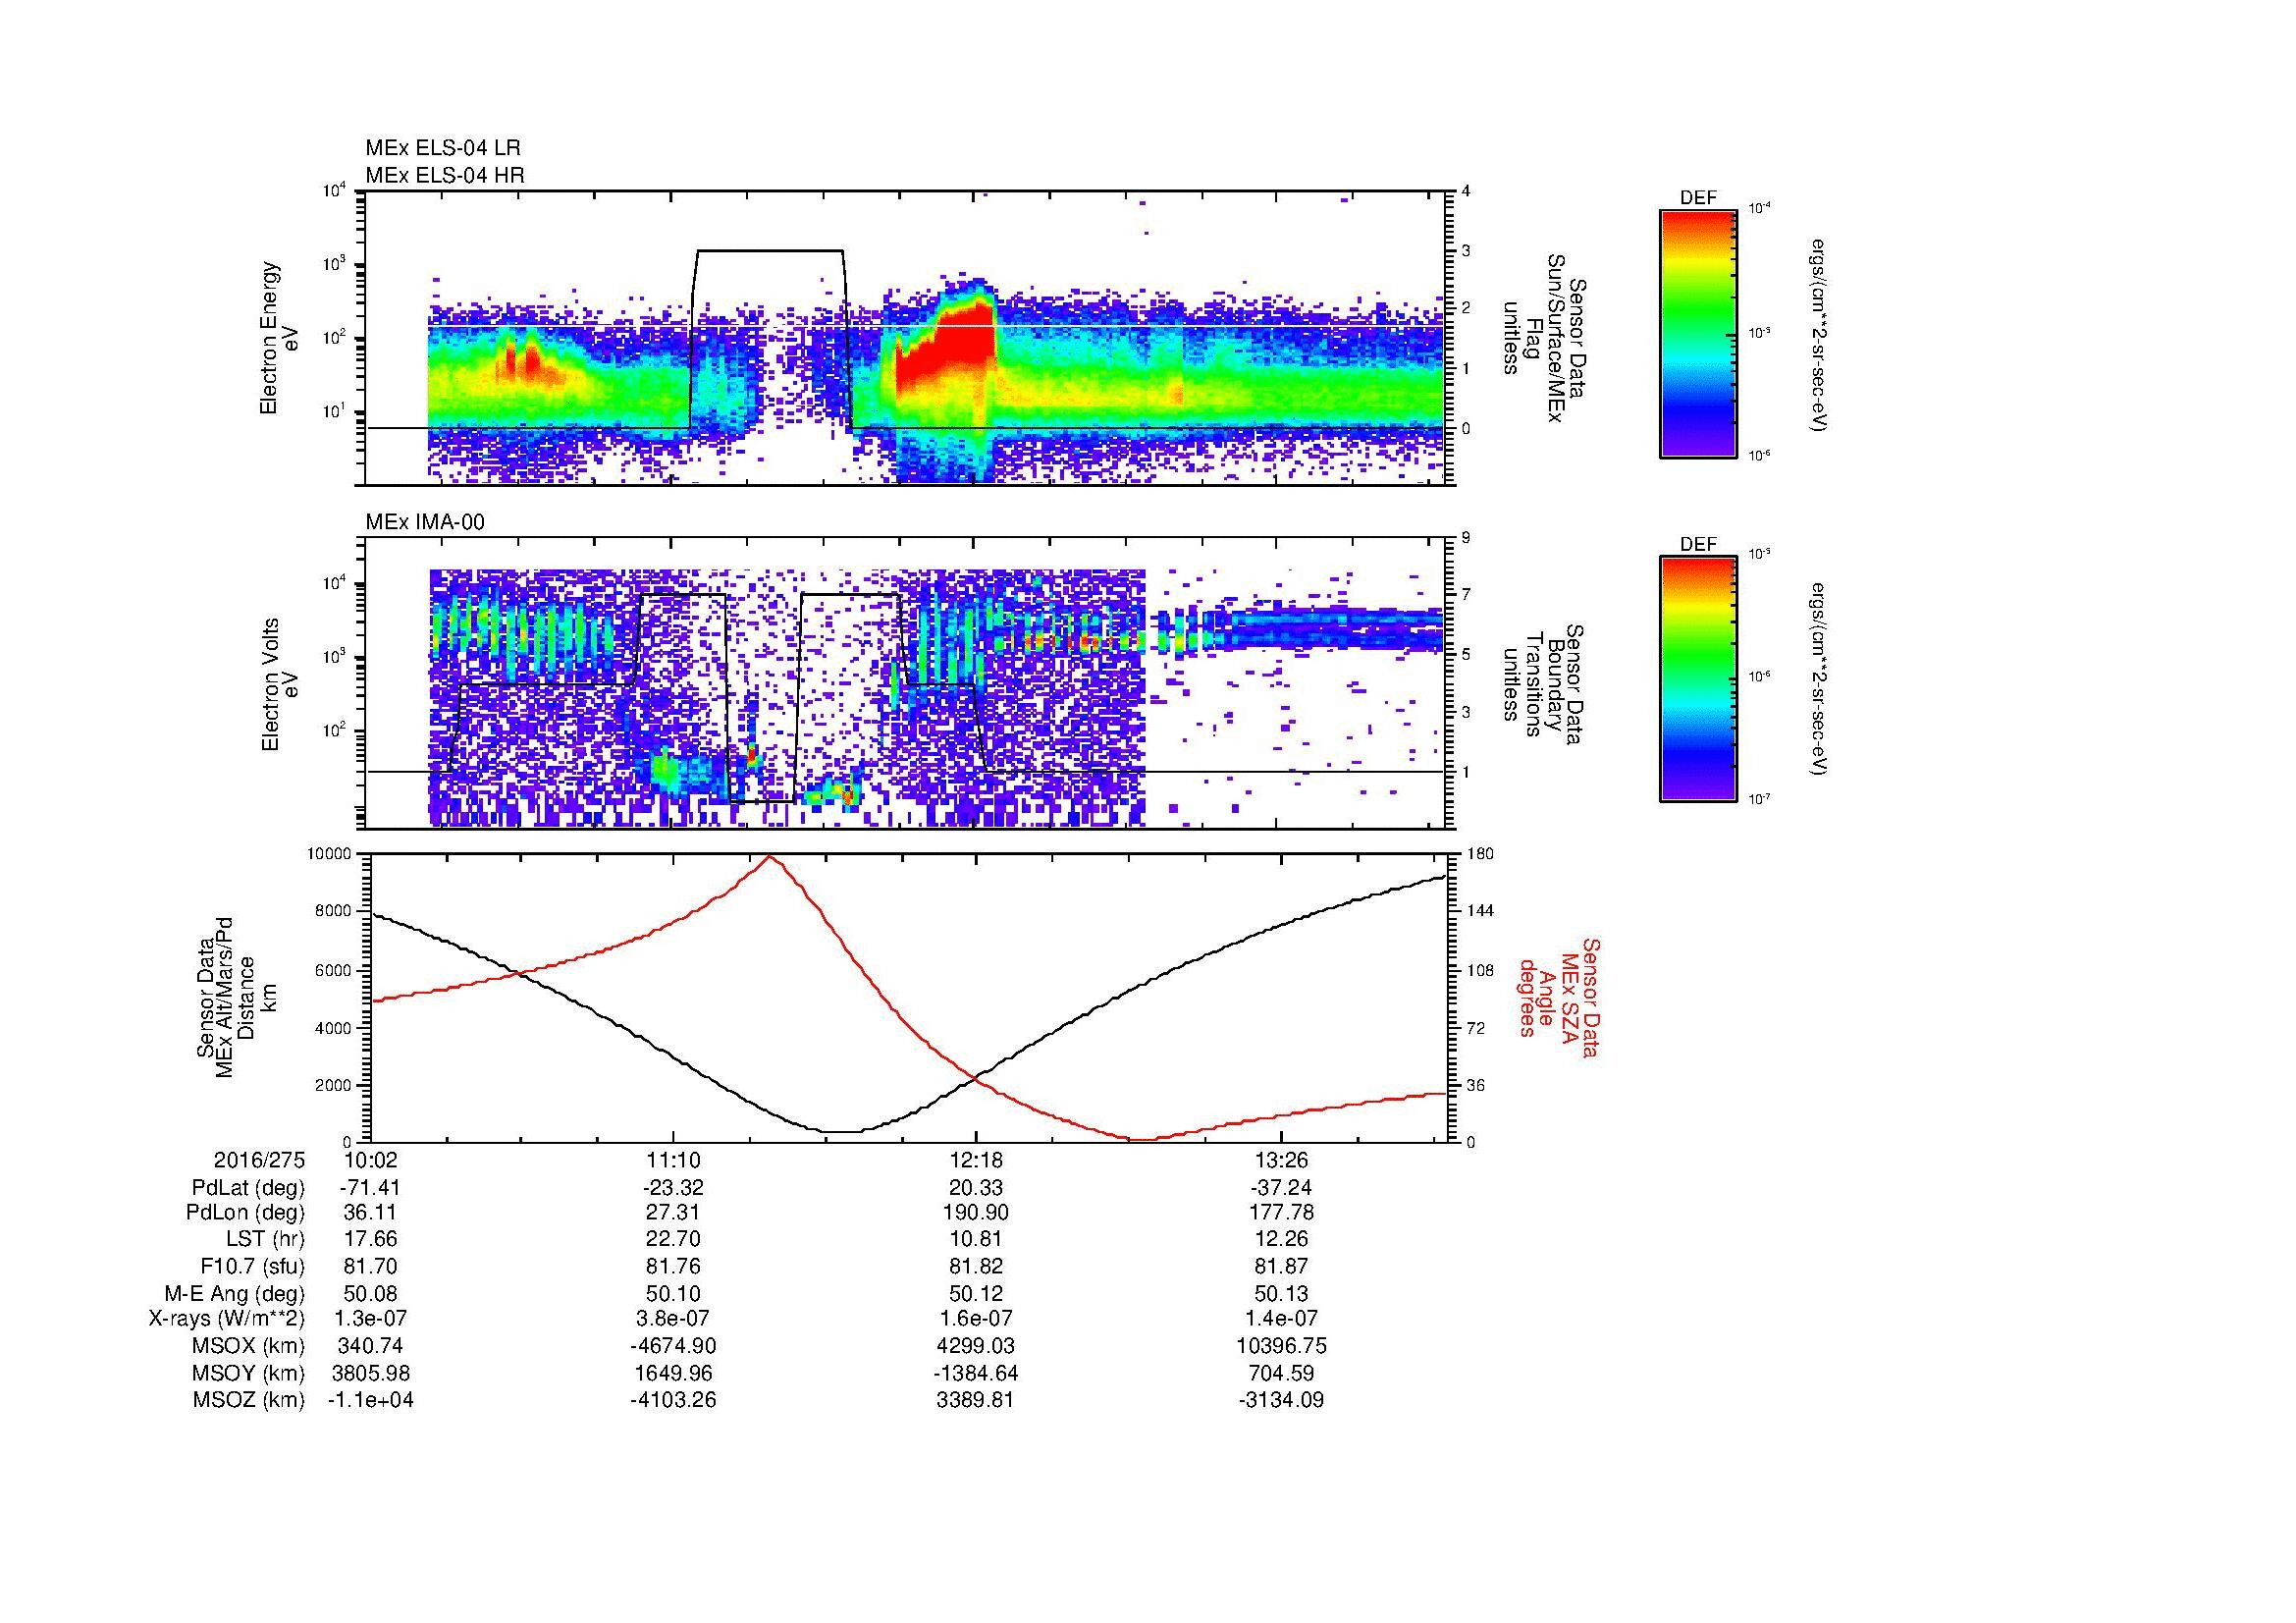The height and width of the screenshot is (1623, 2296).
Task: Click the MSOX value '340.74'
Action: pyautogui.click(x=371, y=1346)
